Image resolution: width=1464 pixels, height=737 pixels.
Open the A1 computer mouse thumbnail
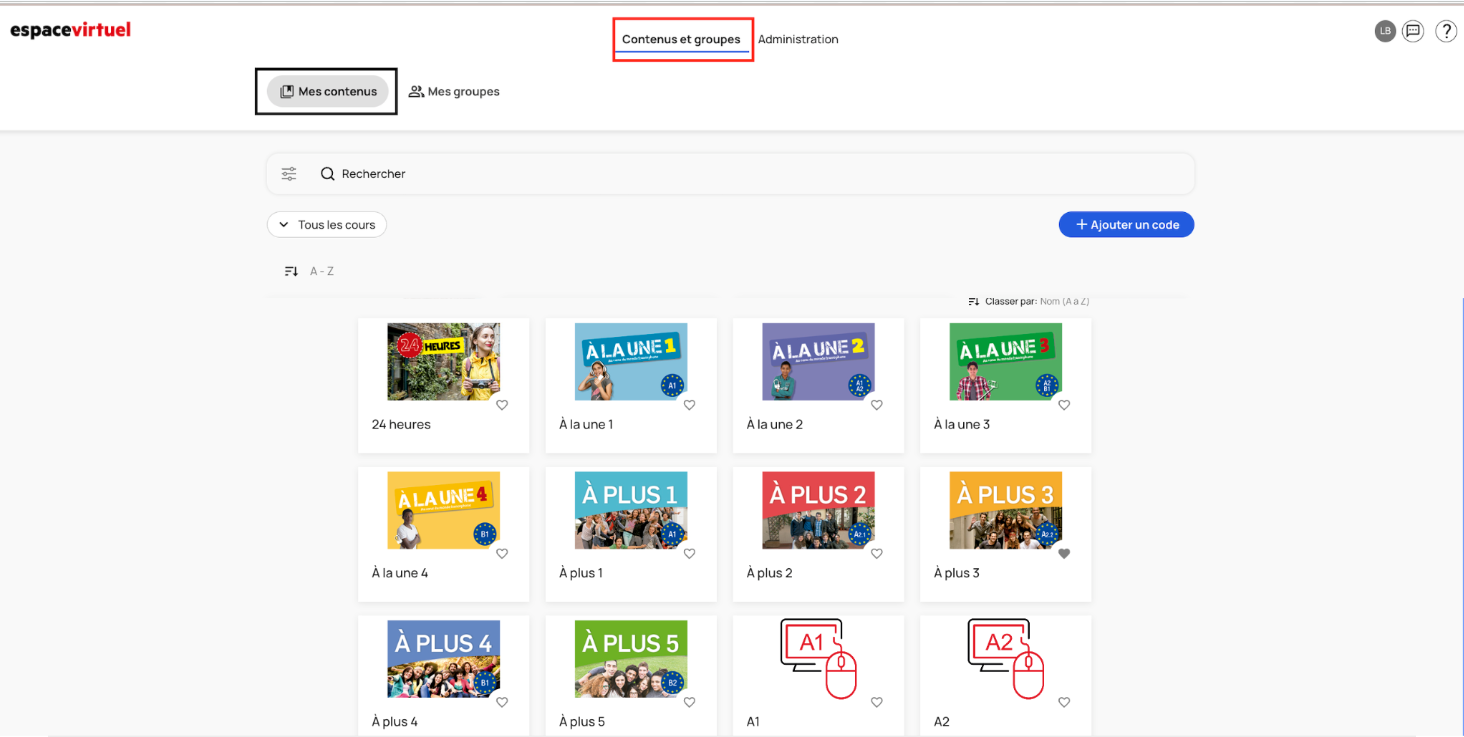818,659
